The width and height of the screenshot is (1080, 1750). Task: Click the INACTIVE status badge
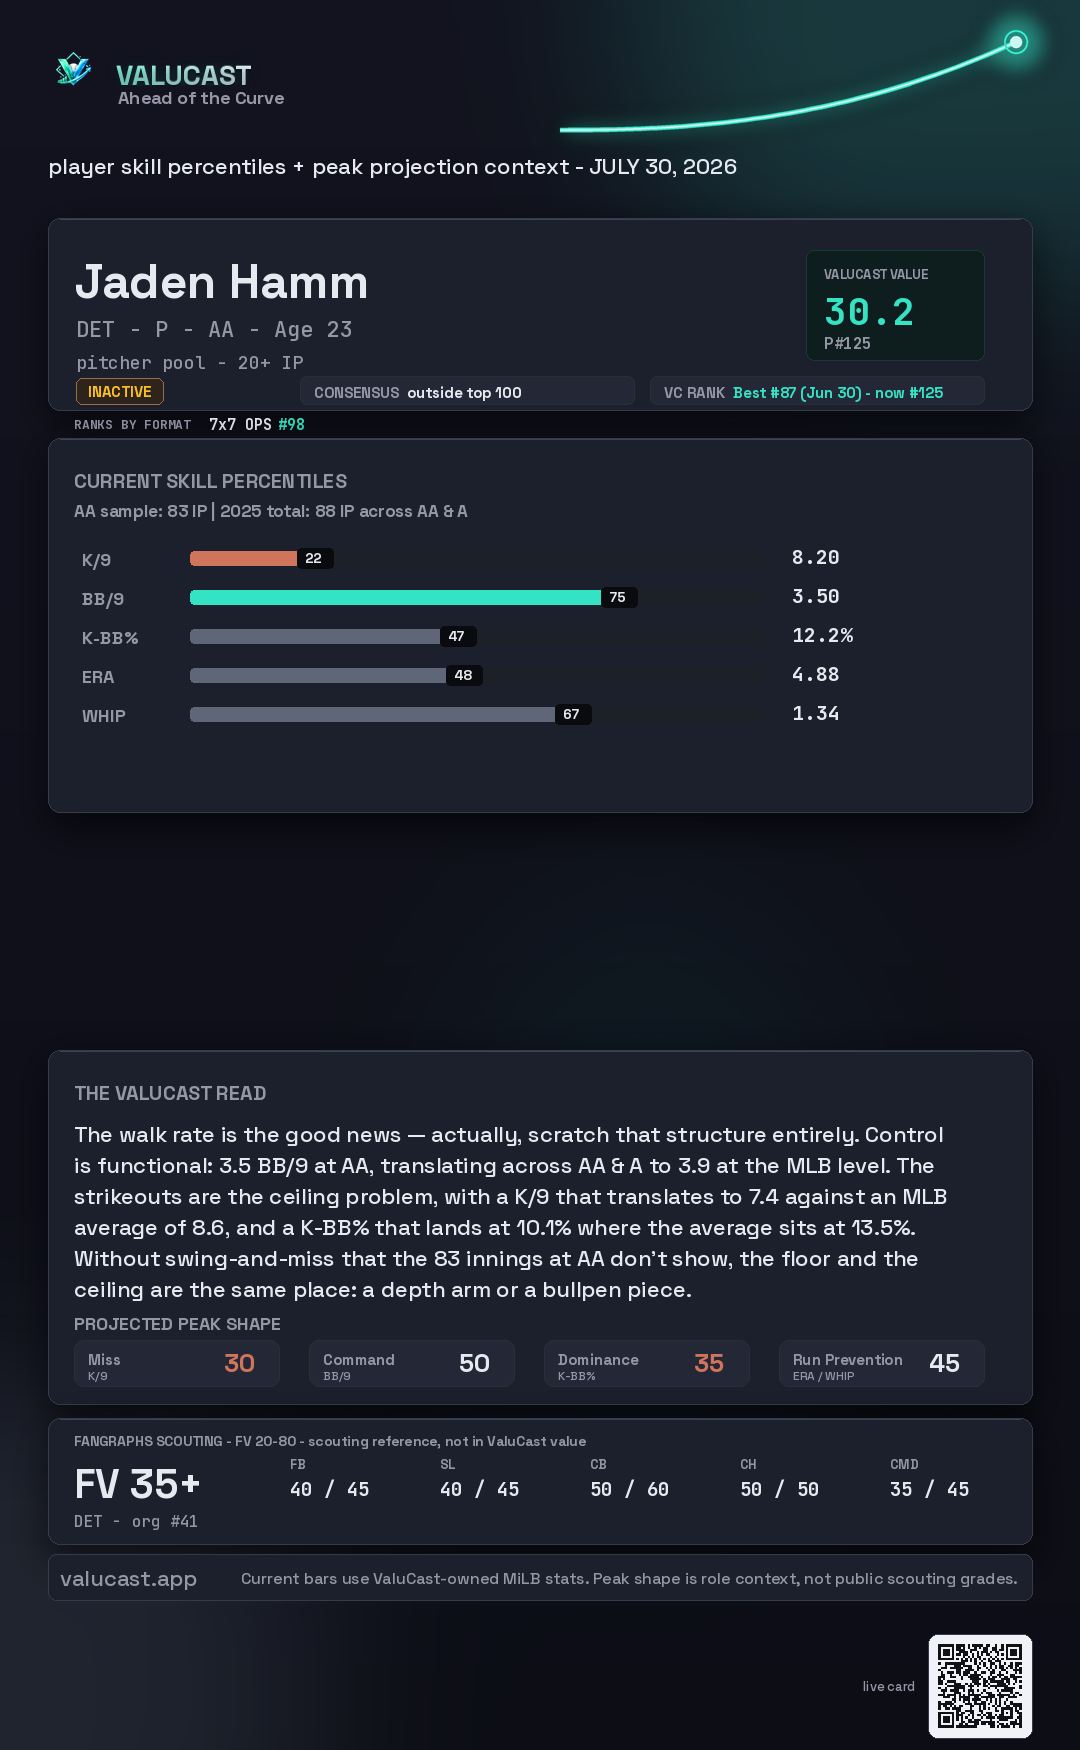[120, 392]
